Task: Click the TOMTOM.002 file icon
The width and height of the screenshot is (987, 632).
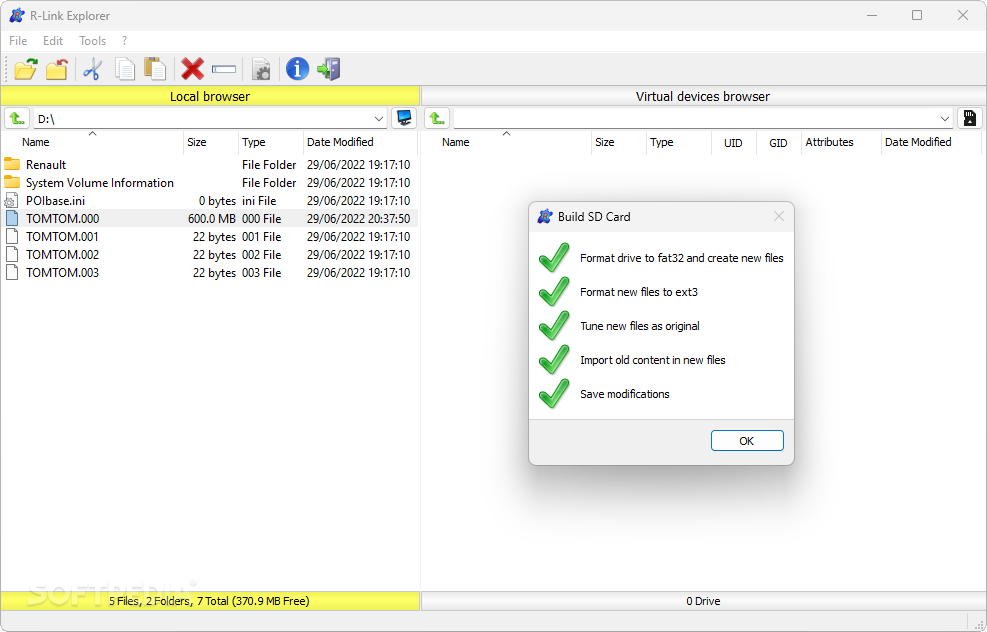Action: point(12,254)
